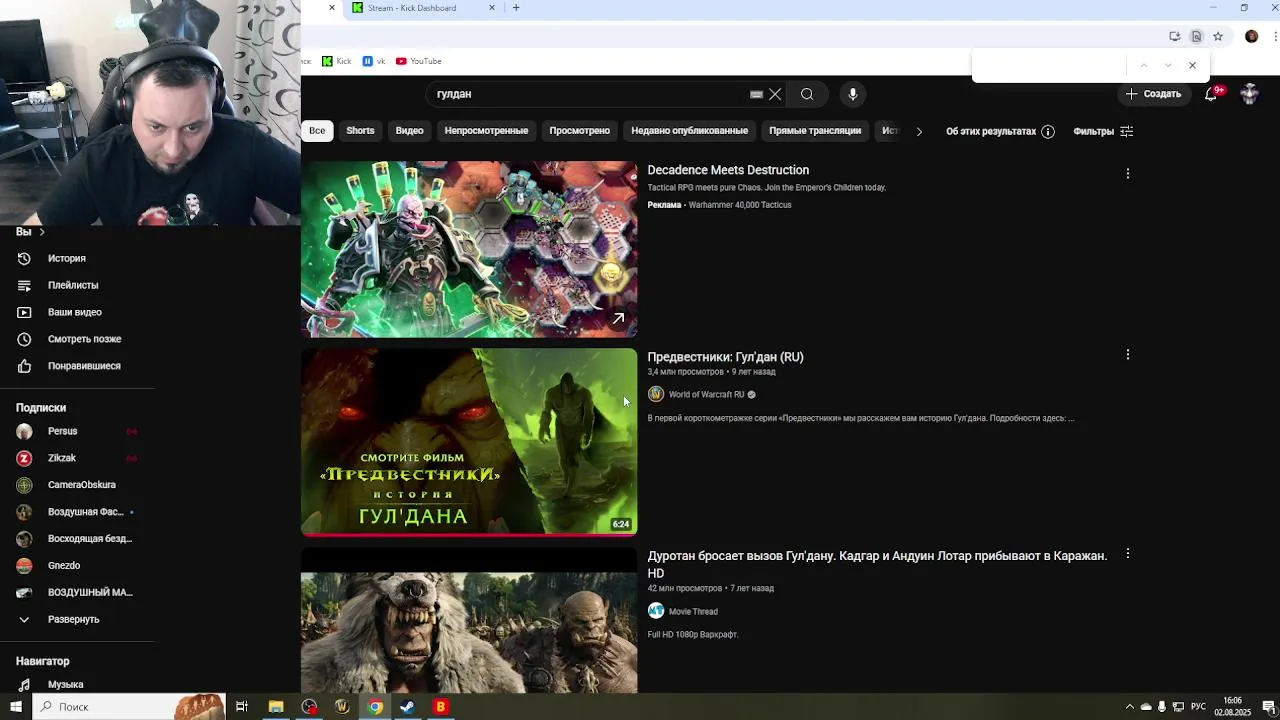Select the Видео filter chip
Viewport: 1280px width, 720px height.
(409, 131)
